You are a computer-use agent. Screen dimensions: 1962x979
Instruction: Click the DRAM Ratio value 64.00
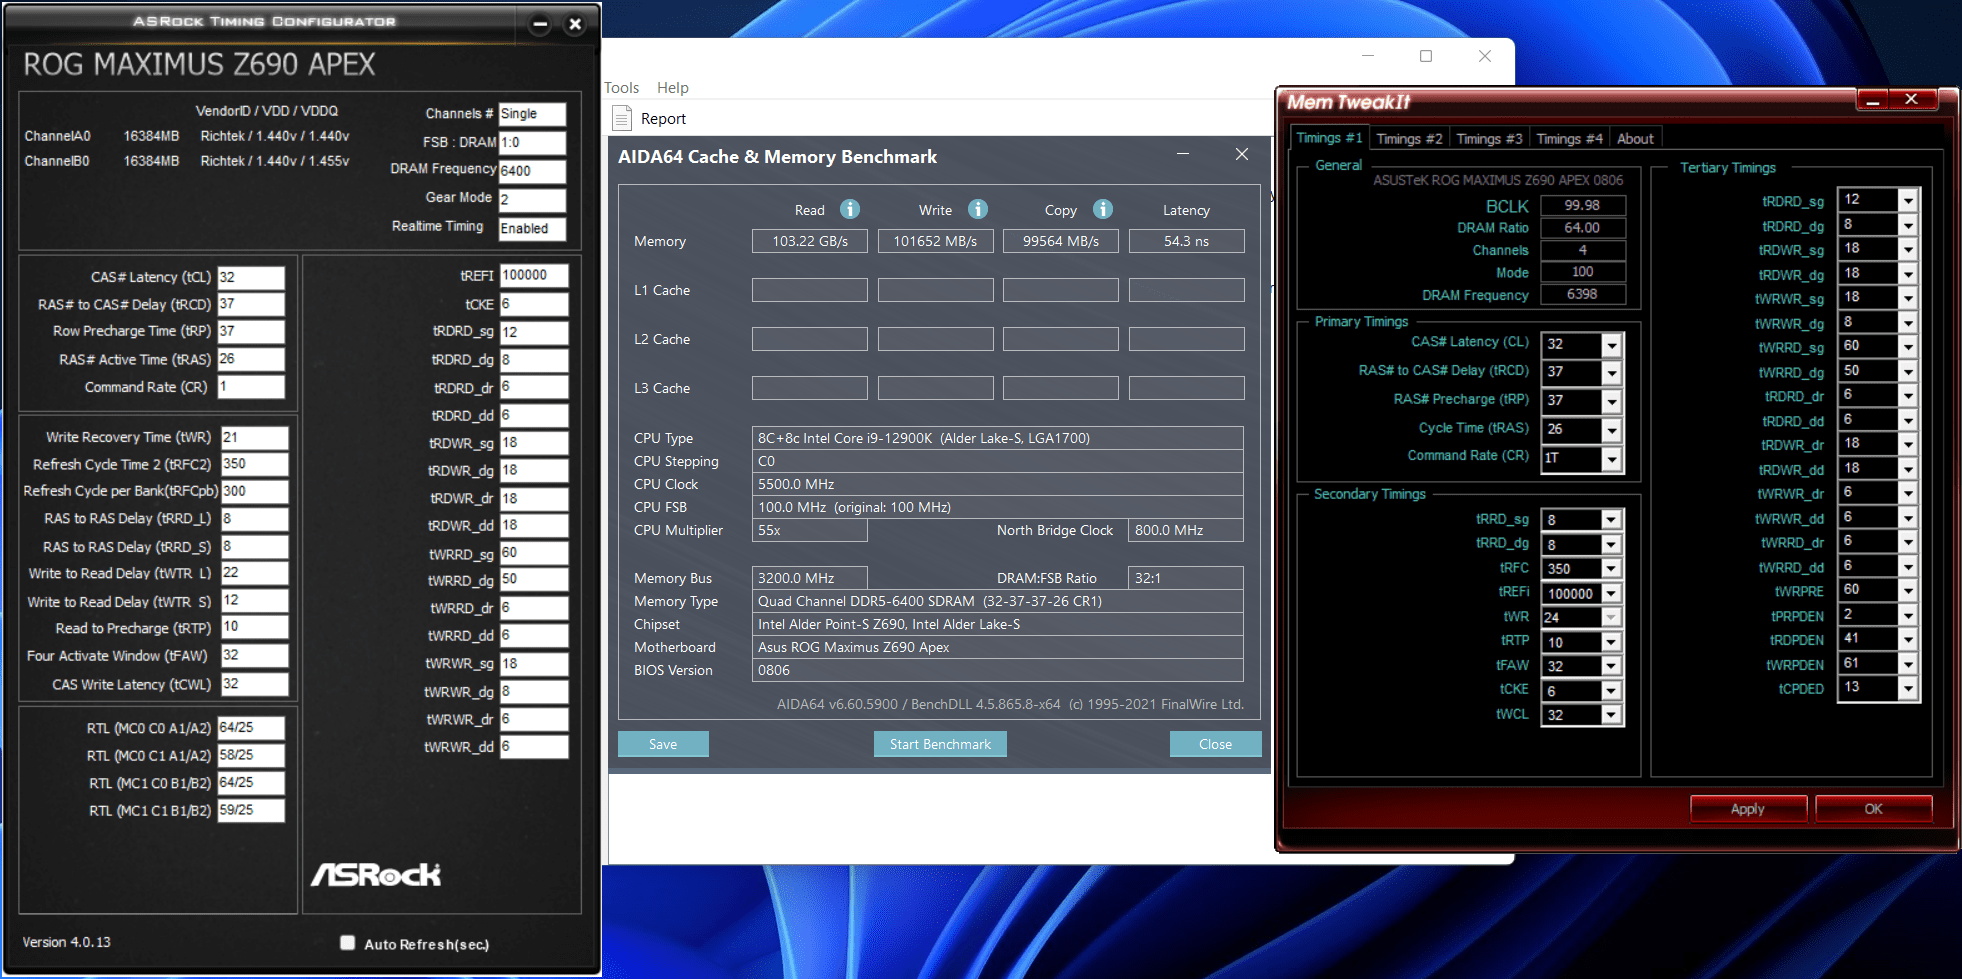(x=1582, y=228)
